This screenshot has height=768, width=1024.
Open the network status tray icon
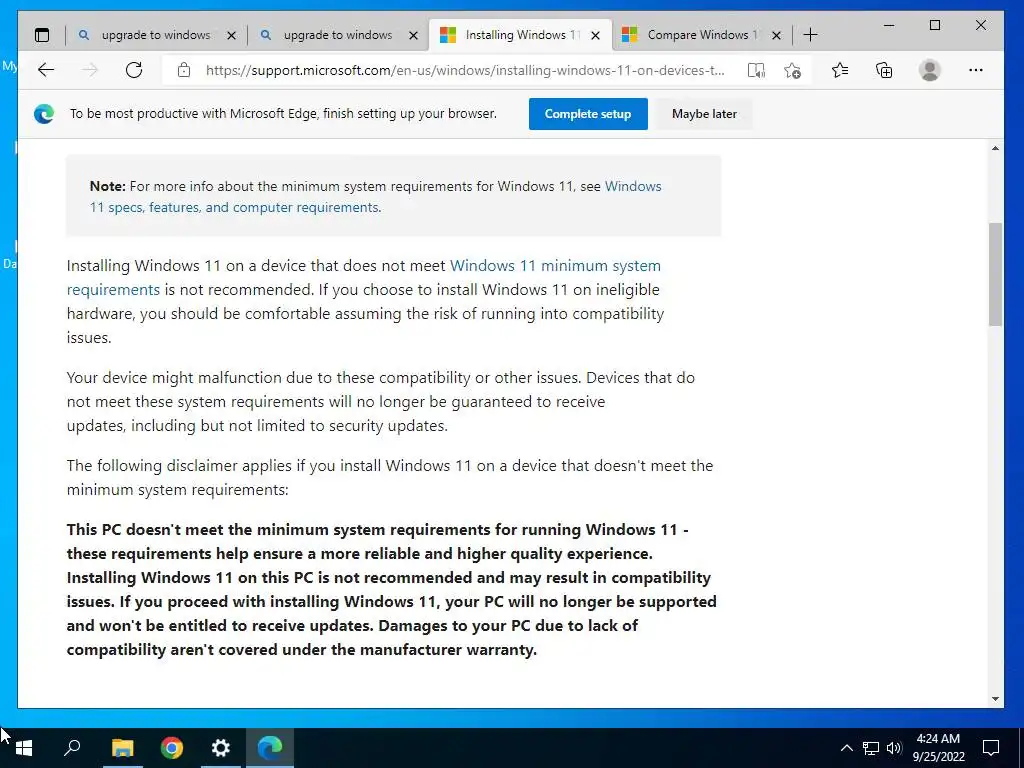(871, 748)
